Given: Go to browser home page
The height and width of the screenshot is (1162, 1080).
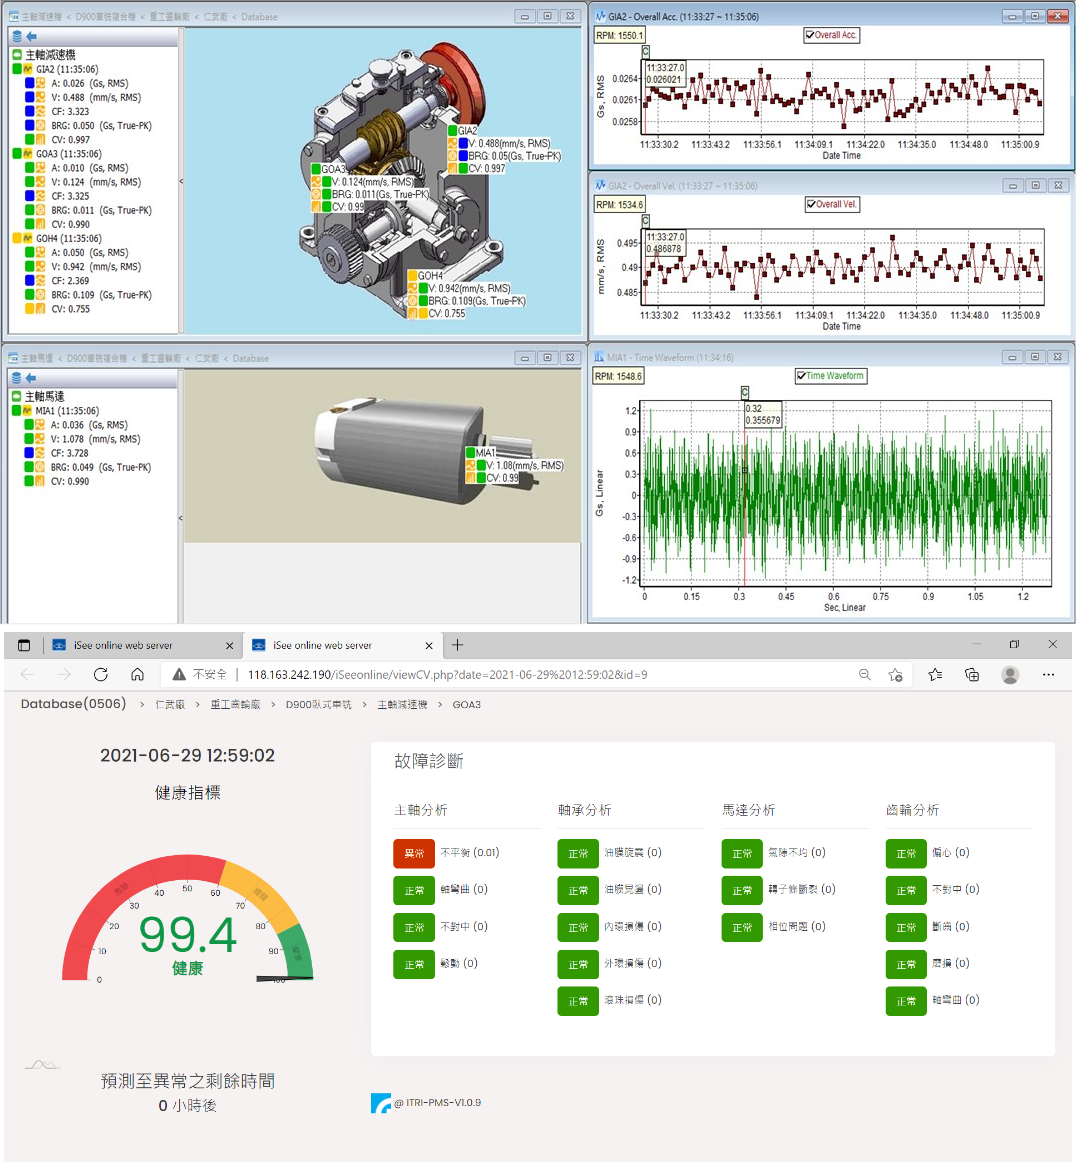Looking at the screenshot, I should click(137, 674).
